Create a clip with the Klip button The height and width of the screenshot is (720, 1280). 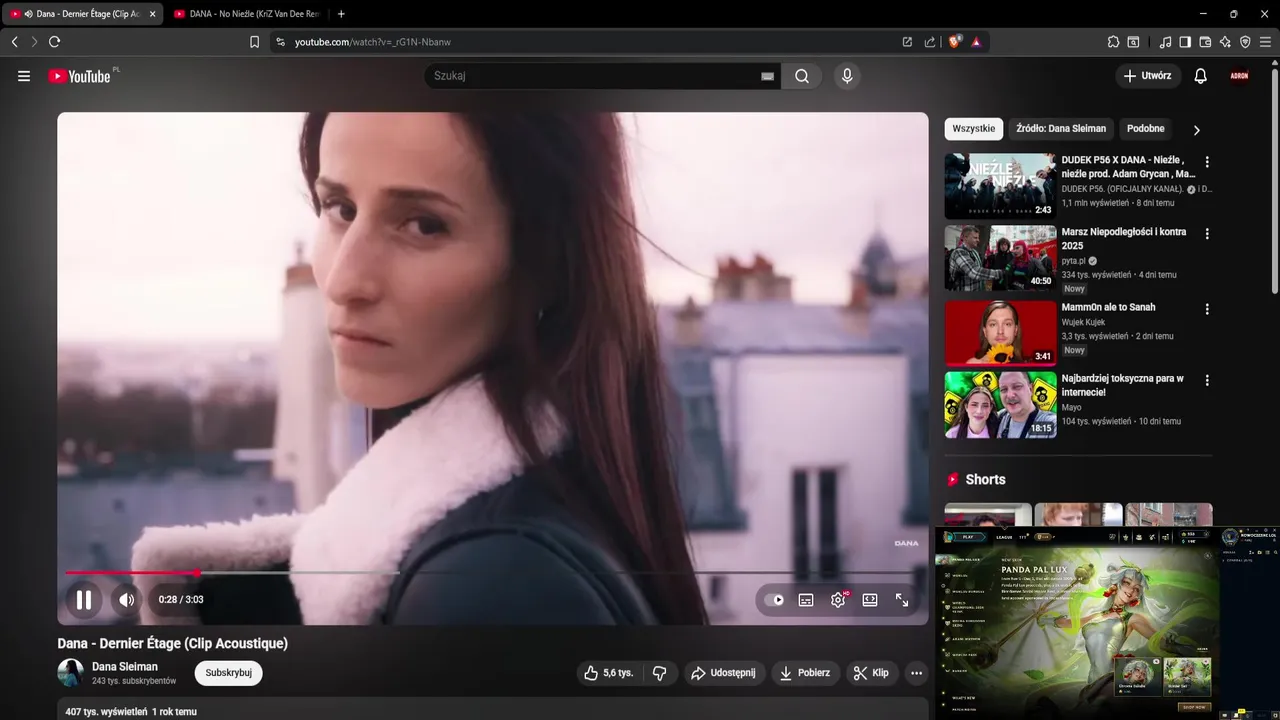(x=871, y=673)
